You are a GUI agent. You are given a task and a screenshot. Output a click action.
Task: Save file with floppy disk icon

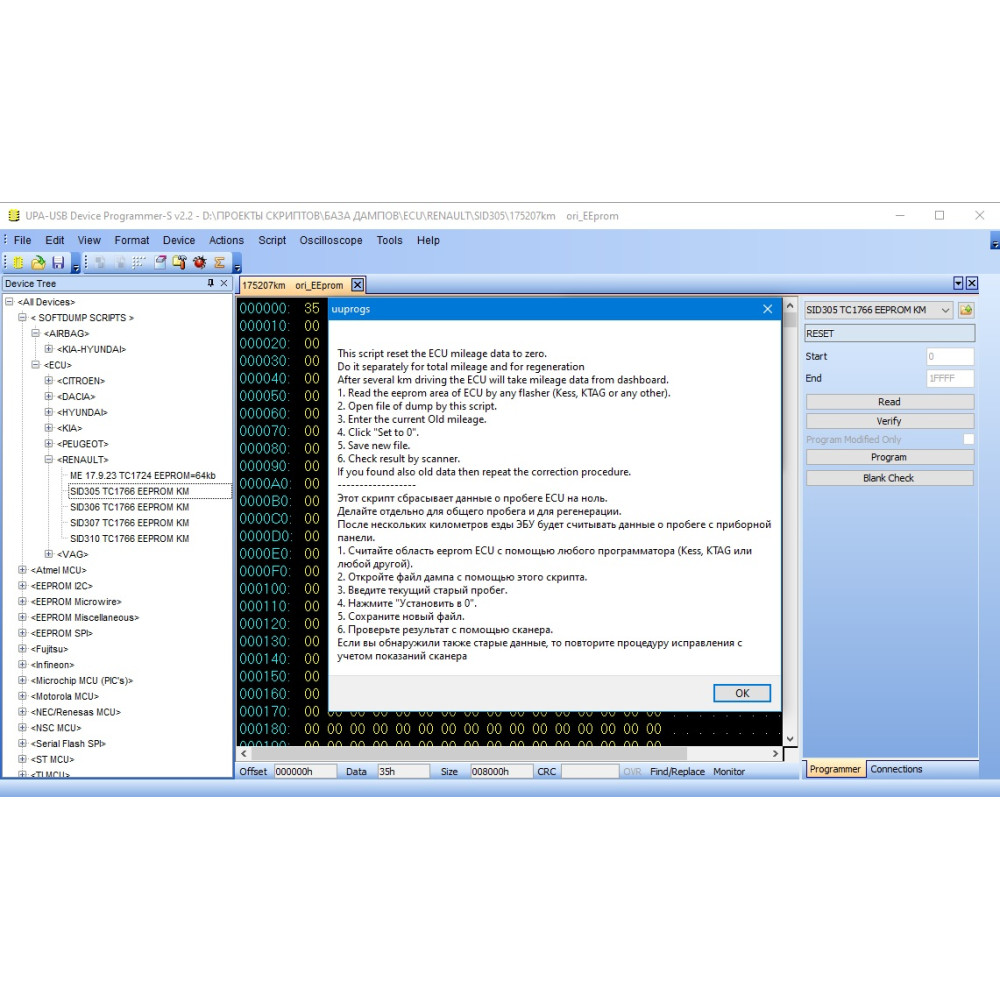point(58,262)
